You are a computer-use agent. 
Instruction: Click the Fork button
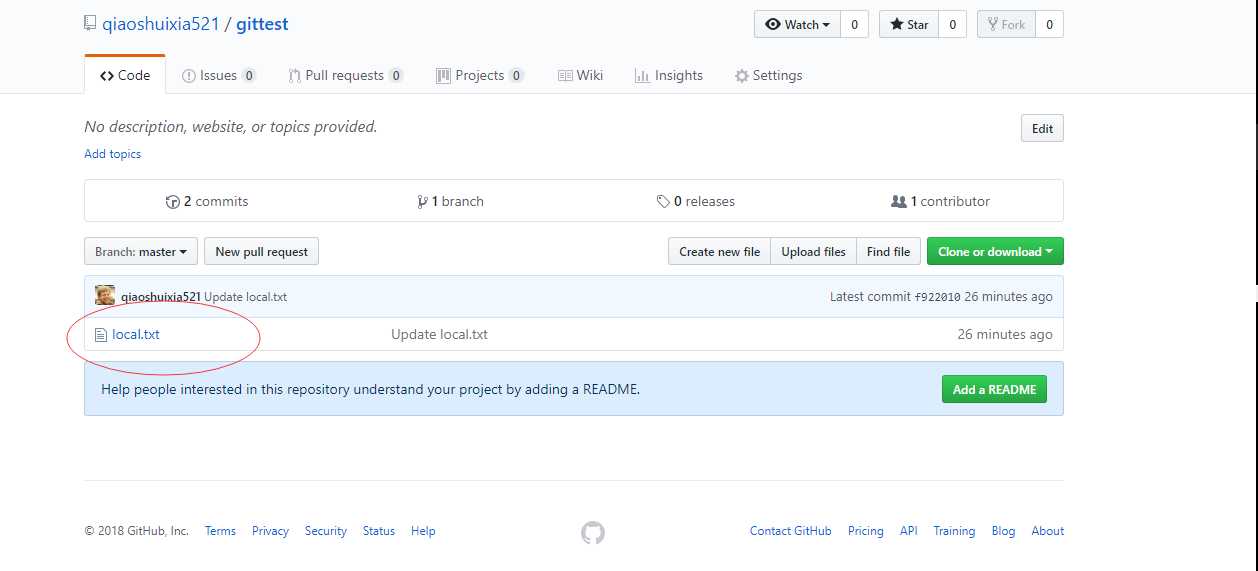tap(1006, 25)
